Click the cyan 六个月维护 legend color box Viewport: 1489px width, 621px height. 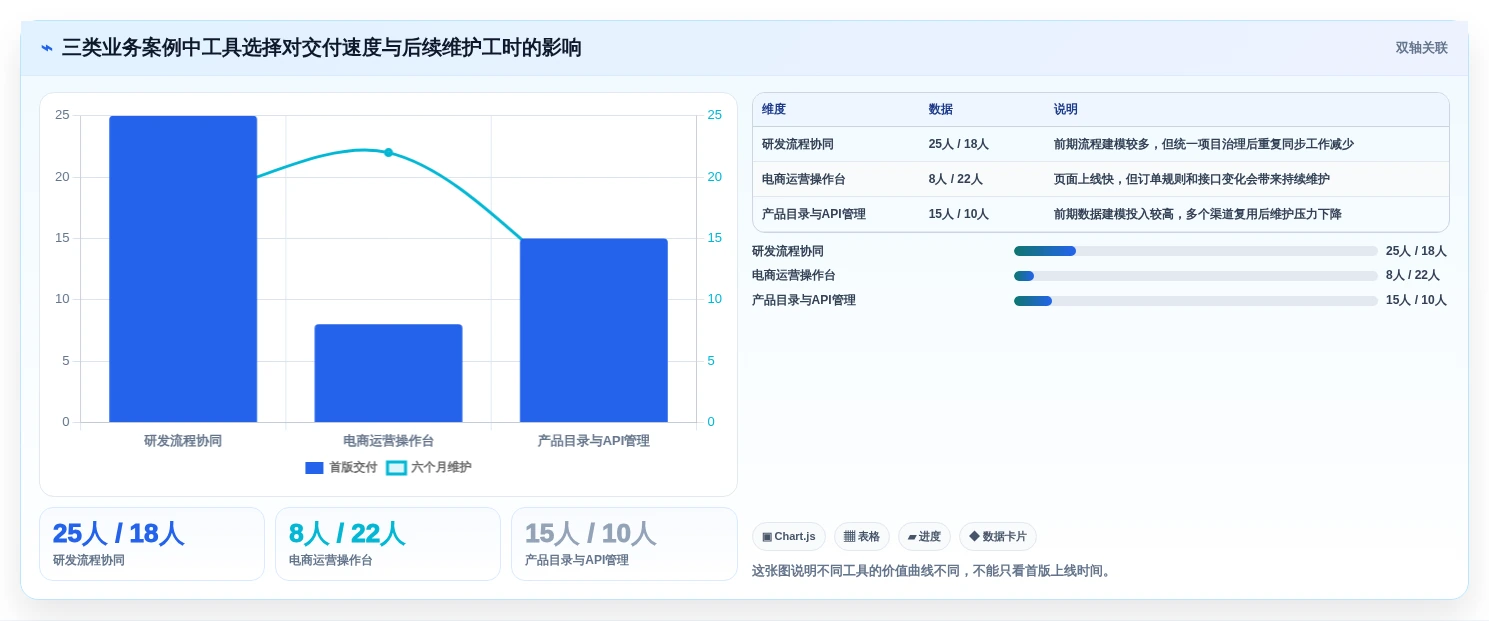[x=396, y=467]
